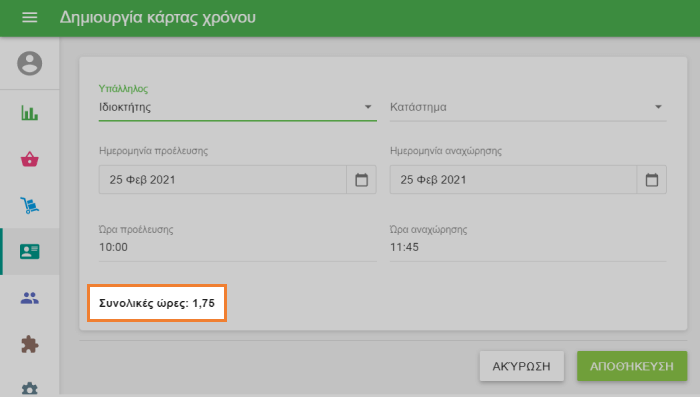Click the ΑΚΥΡΩΣΗ button
Screen dimensions: 700x397
coord(521,366)
